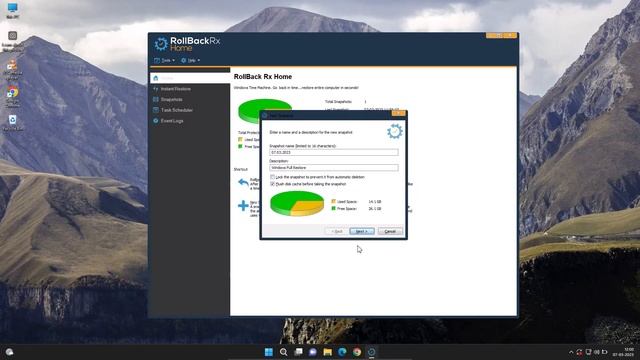
Task: Click the main window Used Space yellow swatch
Action: click(240, 140)
